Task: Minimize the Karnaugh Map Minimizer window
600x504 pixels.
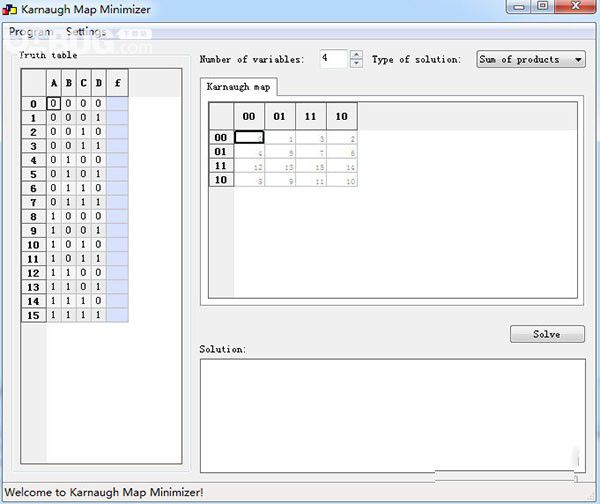Action: [519, 6]
